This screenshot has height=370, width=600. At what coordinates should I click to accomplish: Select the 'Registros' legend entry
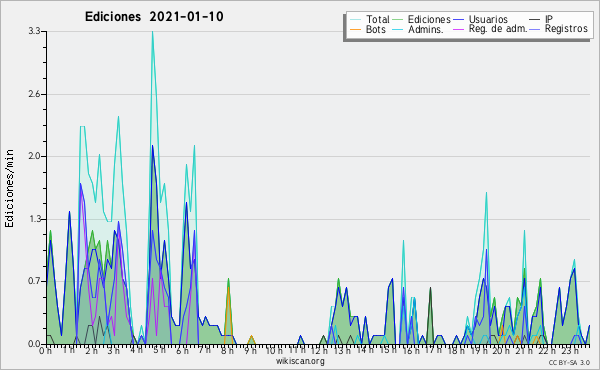566,29
